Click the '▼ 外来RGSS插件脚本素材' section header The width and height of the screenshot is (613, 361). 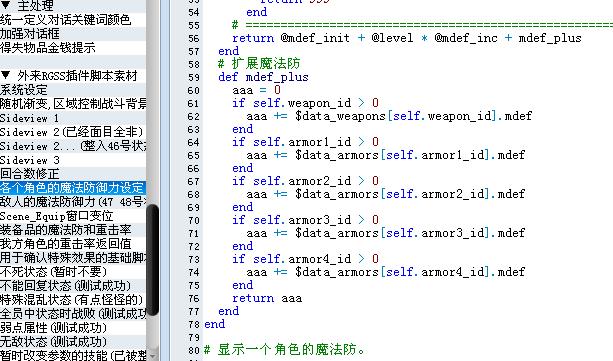(73, 76)
